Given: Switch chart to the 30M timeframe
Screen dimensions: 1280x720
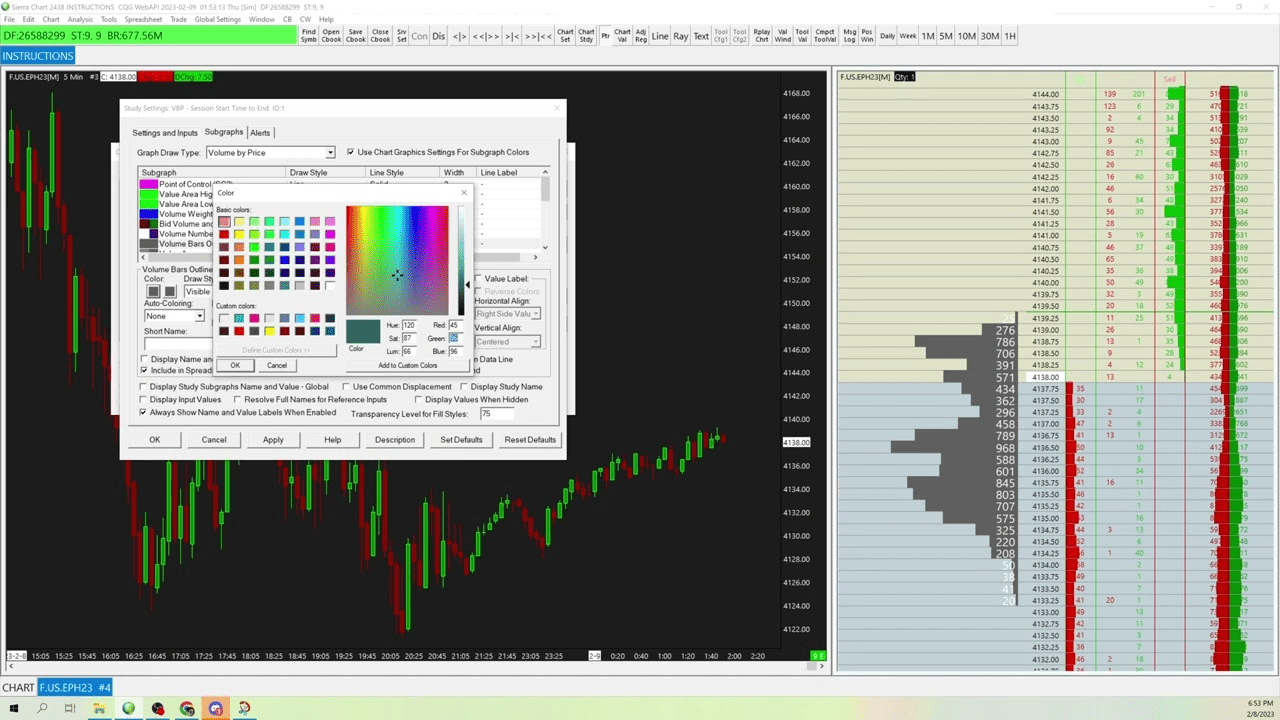Looking at the screenshot, I should (989, 36).
